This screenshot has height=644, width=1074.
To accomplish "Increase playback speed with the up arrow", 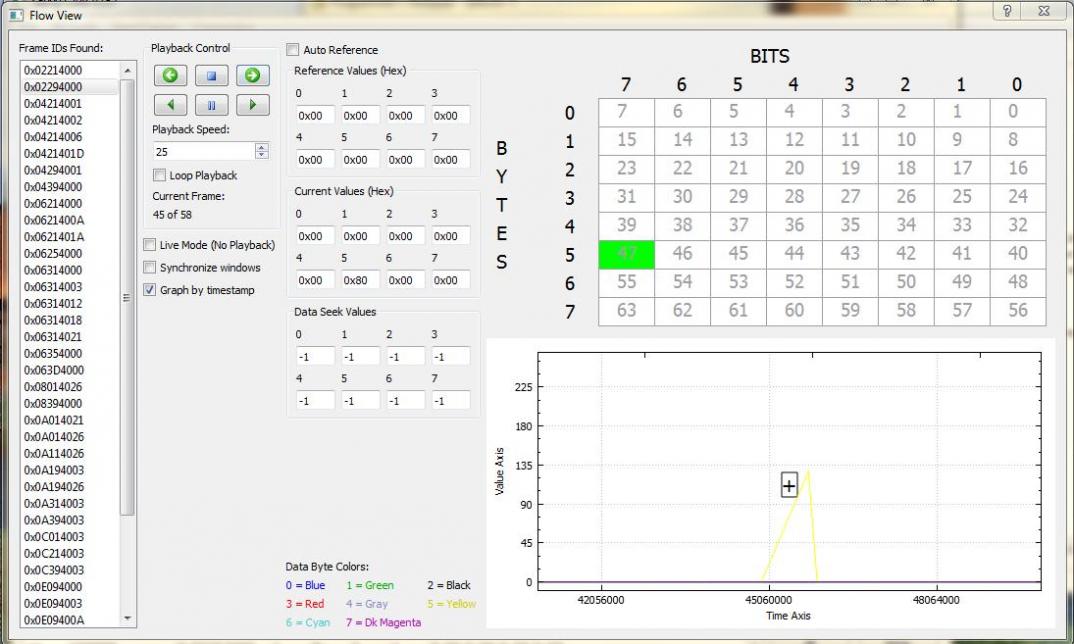I will tap(262, 147).
